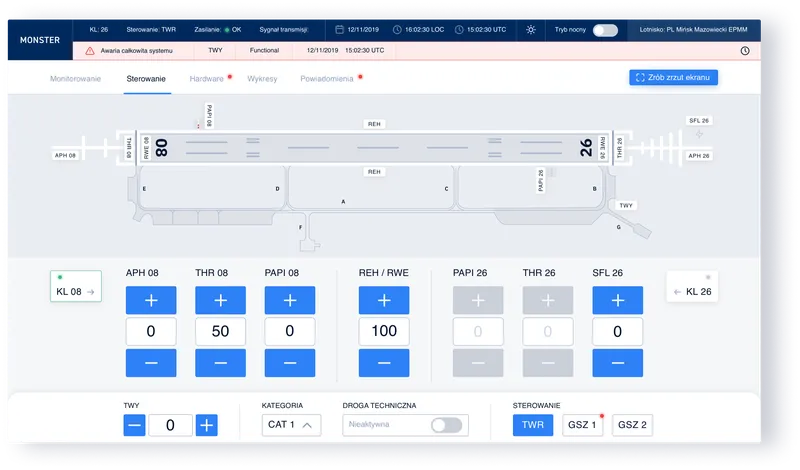
Task: Toggle the Tryb nocny night mode switch
Action: pyautogui.click(x=605, y=30)
